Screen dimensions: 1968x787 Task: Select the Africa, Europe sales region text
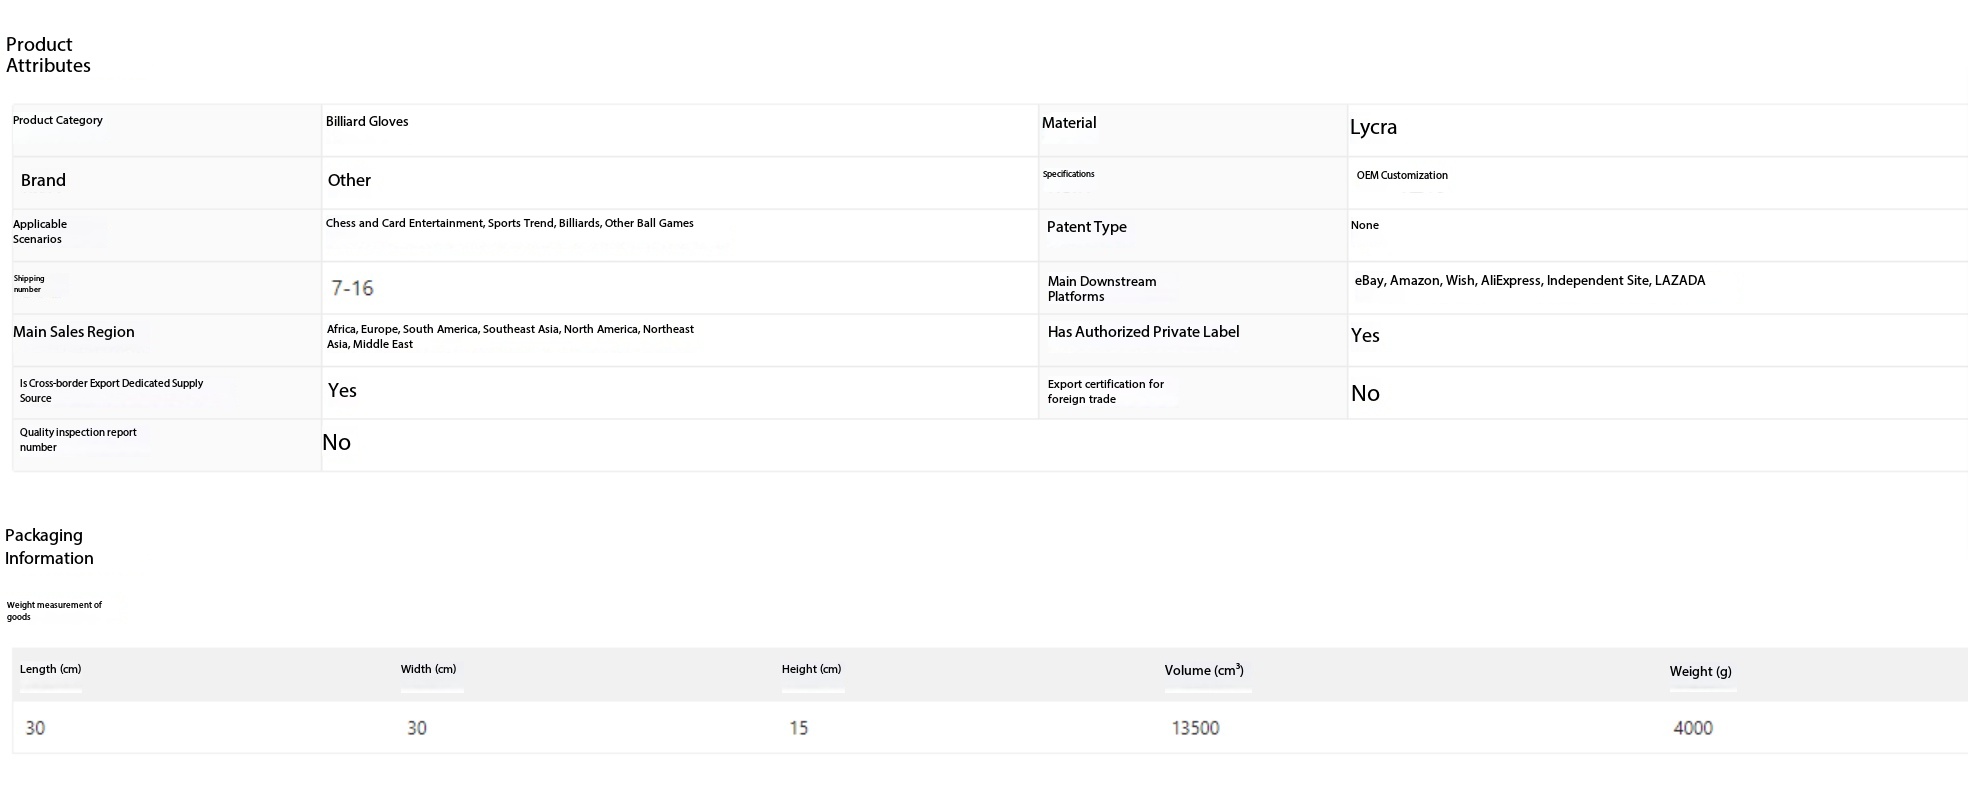[x=510, y=336]
